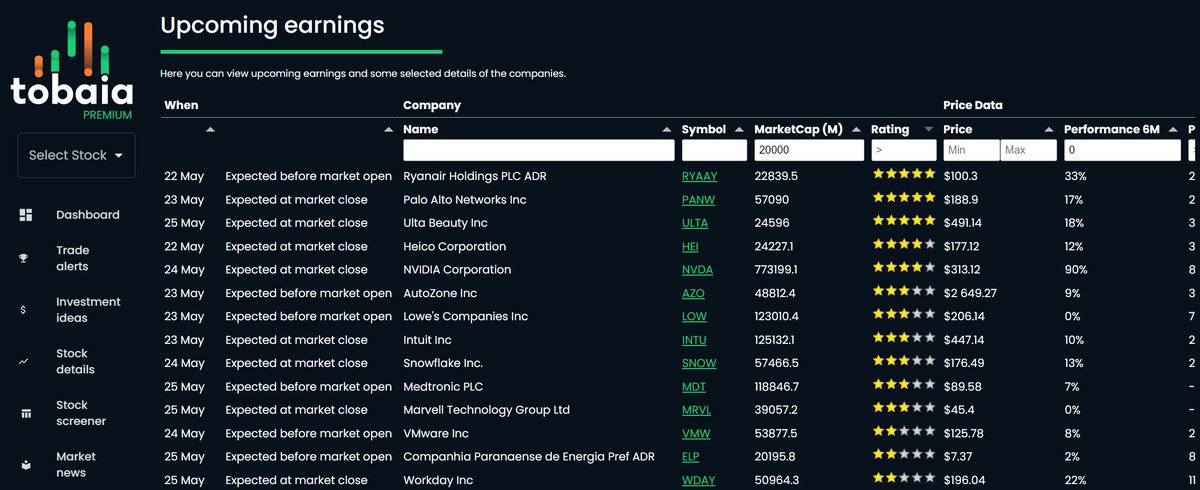Click the tobaia Premium logo
This screenshot has width=1200, height=490.
click(72, 68)
